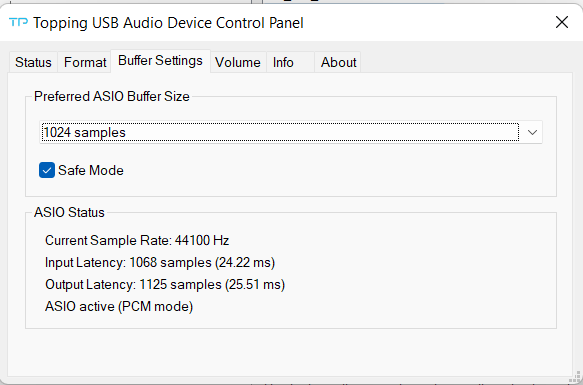This screenshot has width=583, height=385.
Task: Select the Input Latency status line
Action: 160,262
